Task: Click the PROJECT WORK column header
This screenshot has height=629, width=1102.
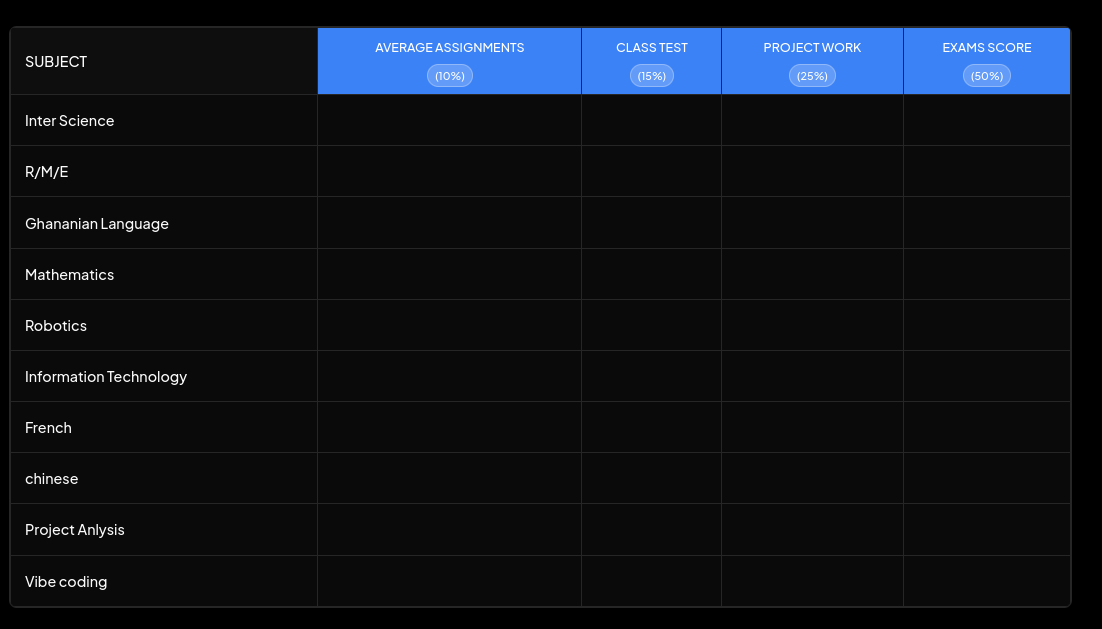Action: (812, 47)
